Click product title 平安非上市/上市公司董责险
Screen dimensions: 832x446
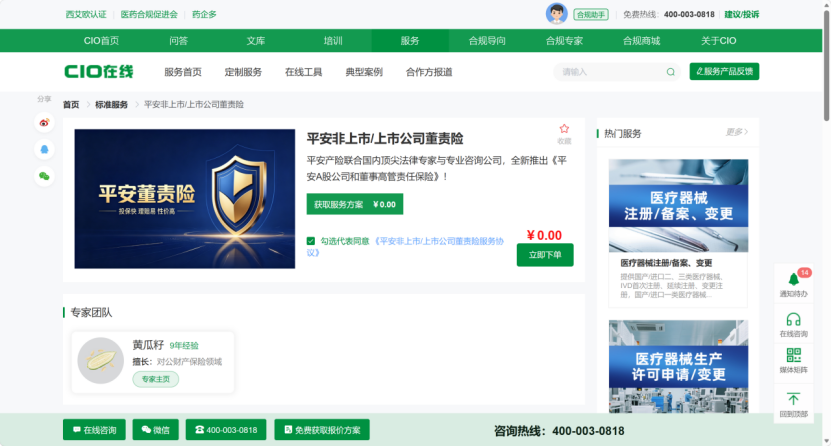coord(385,139)
